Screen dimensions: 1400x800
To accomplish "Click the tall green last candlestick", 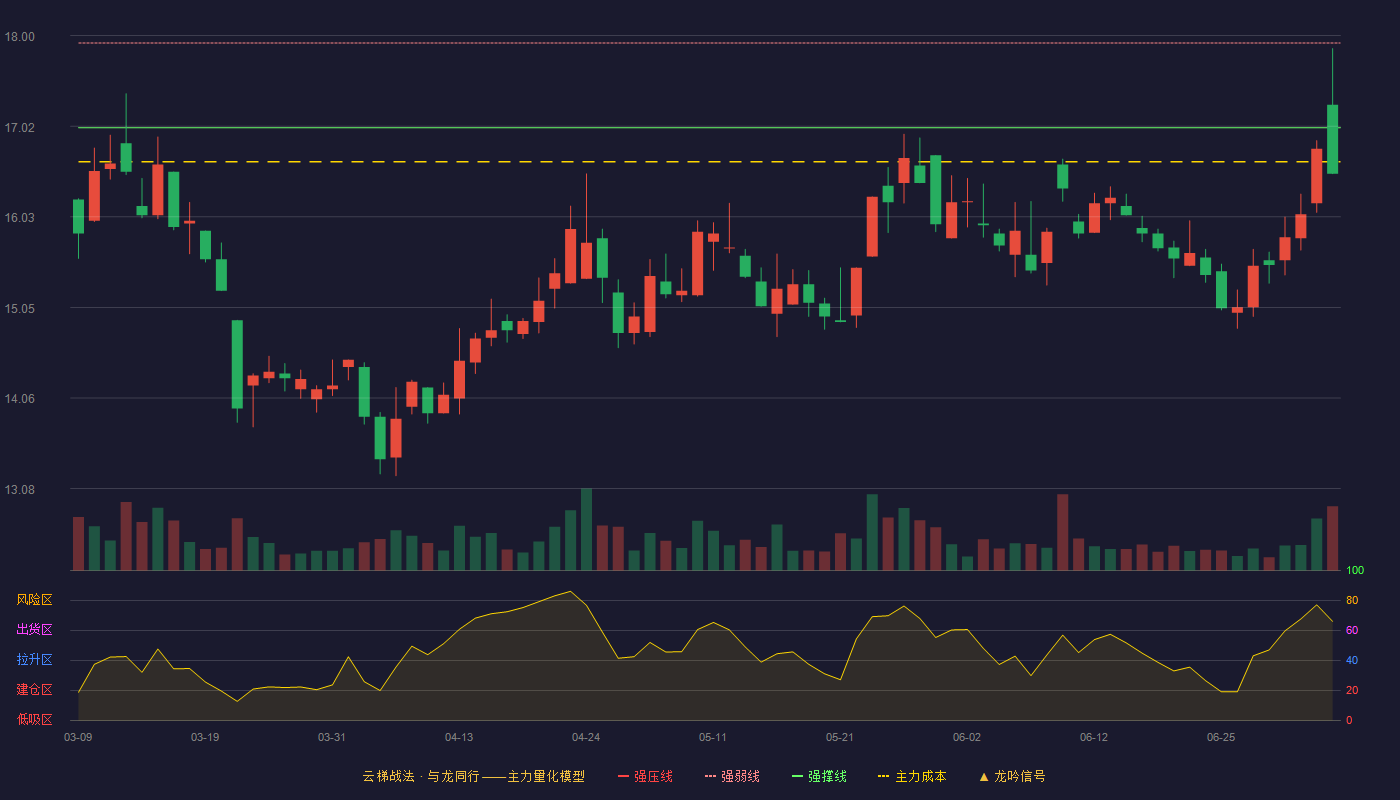I will [1332, 139].
